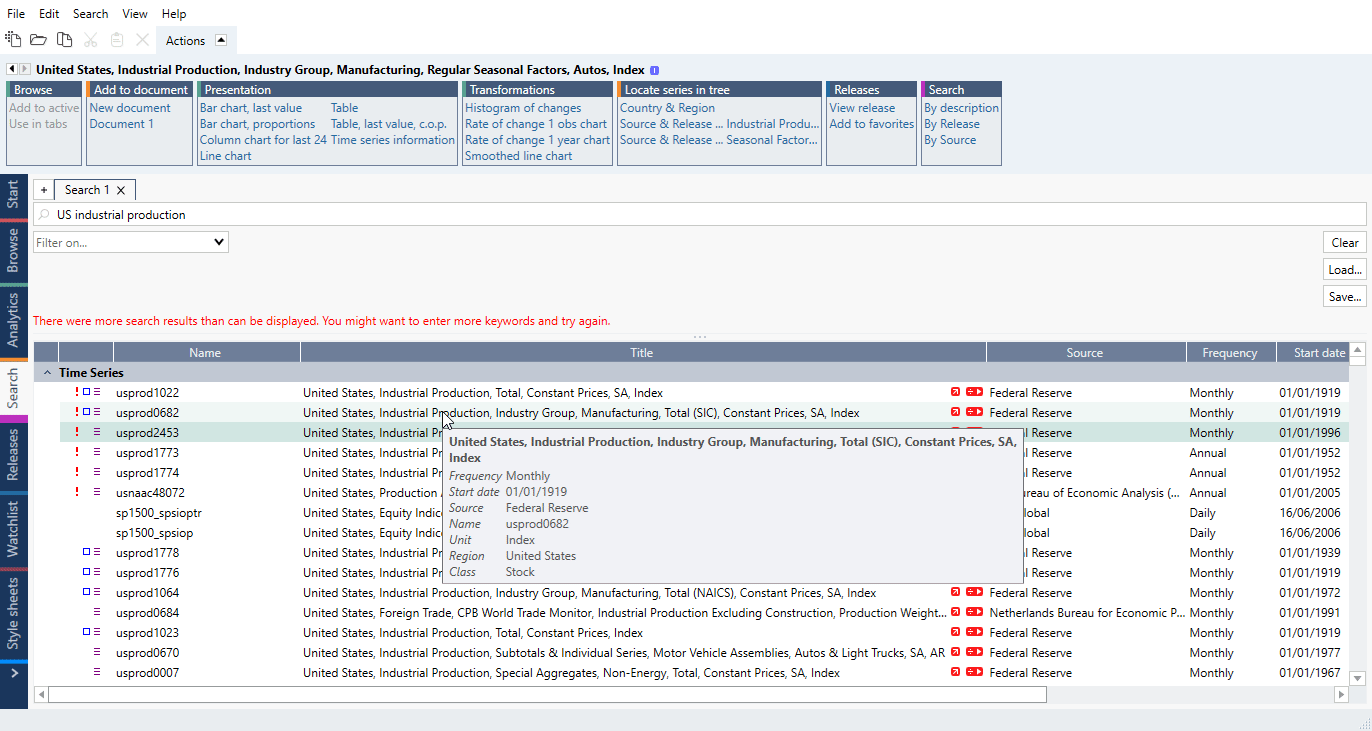The width and height of the screenshot is (1372, 731).
Task: Open the File menu
Action: 16,14
